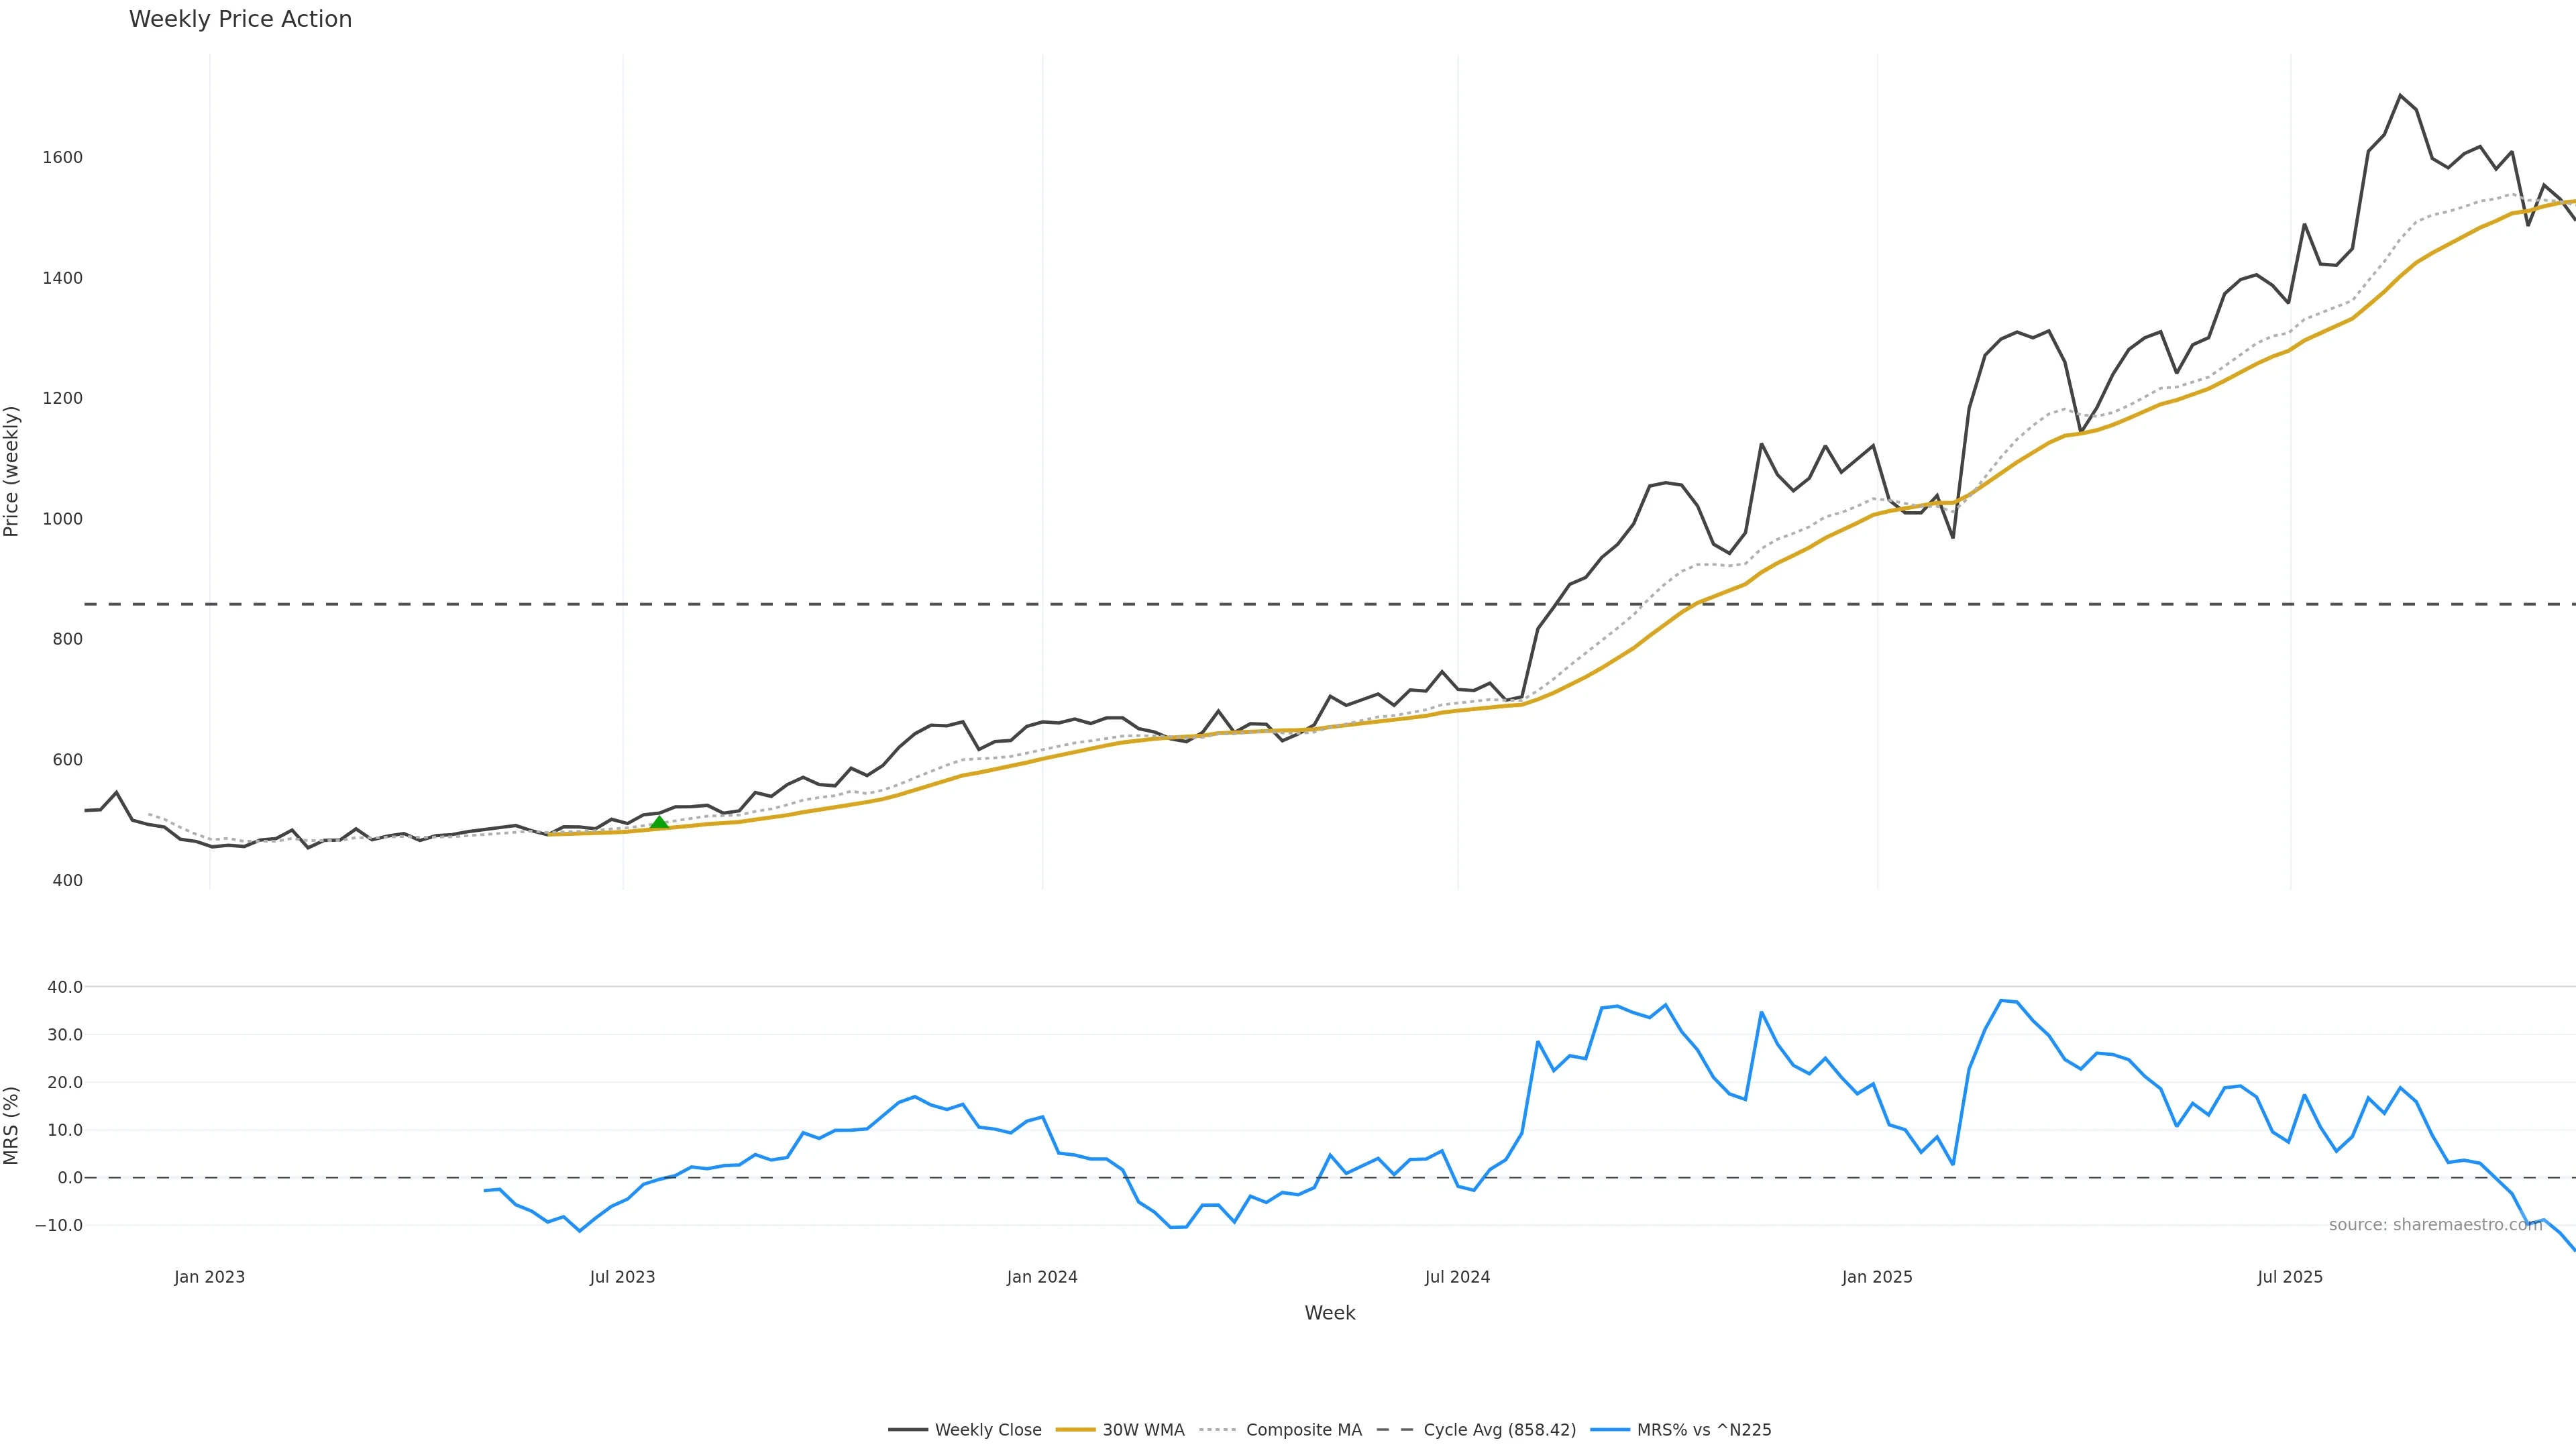This screenshot has width=2576, height=1449.
Task: Toggle the Composite MA series label
Action: [x=1303, y=1430]
